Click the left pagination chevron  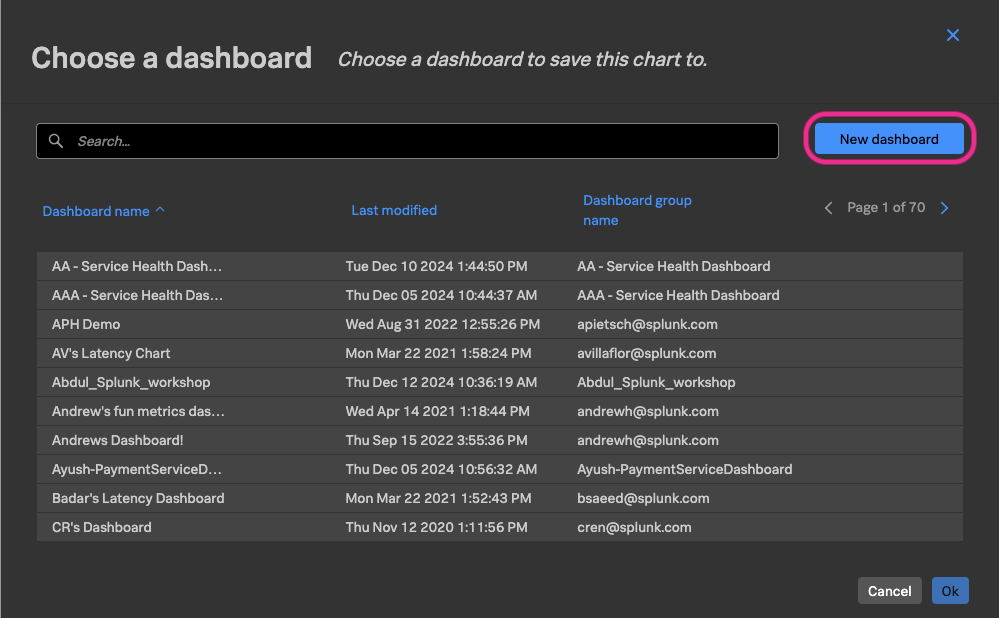click(828, 207)
